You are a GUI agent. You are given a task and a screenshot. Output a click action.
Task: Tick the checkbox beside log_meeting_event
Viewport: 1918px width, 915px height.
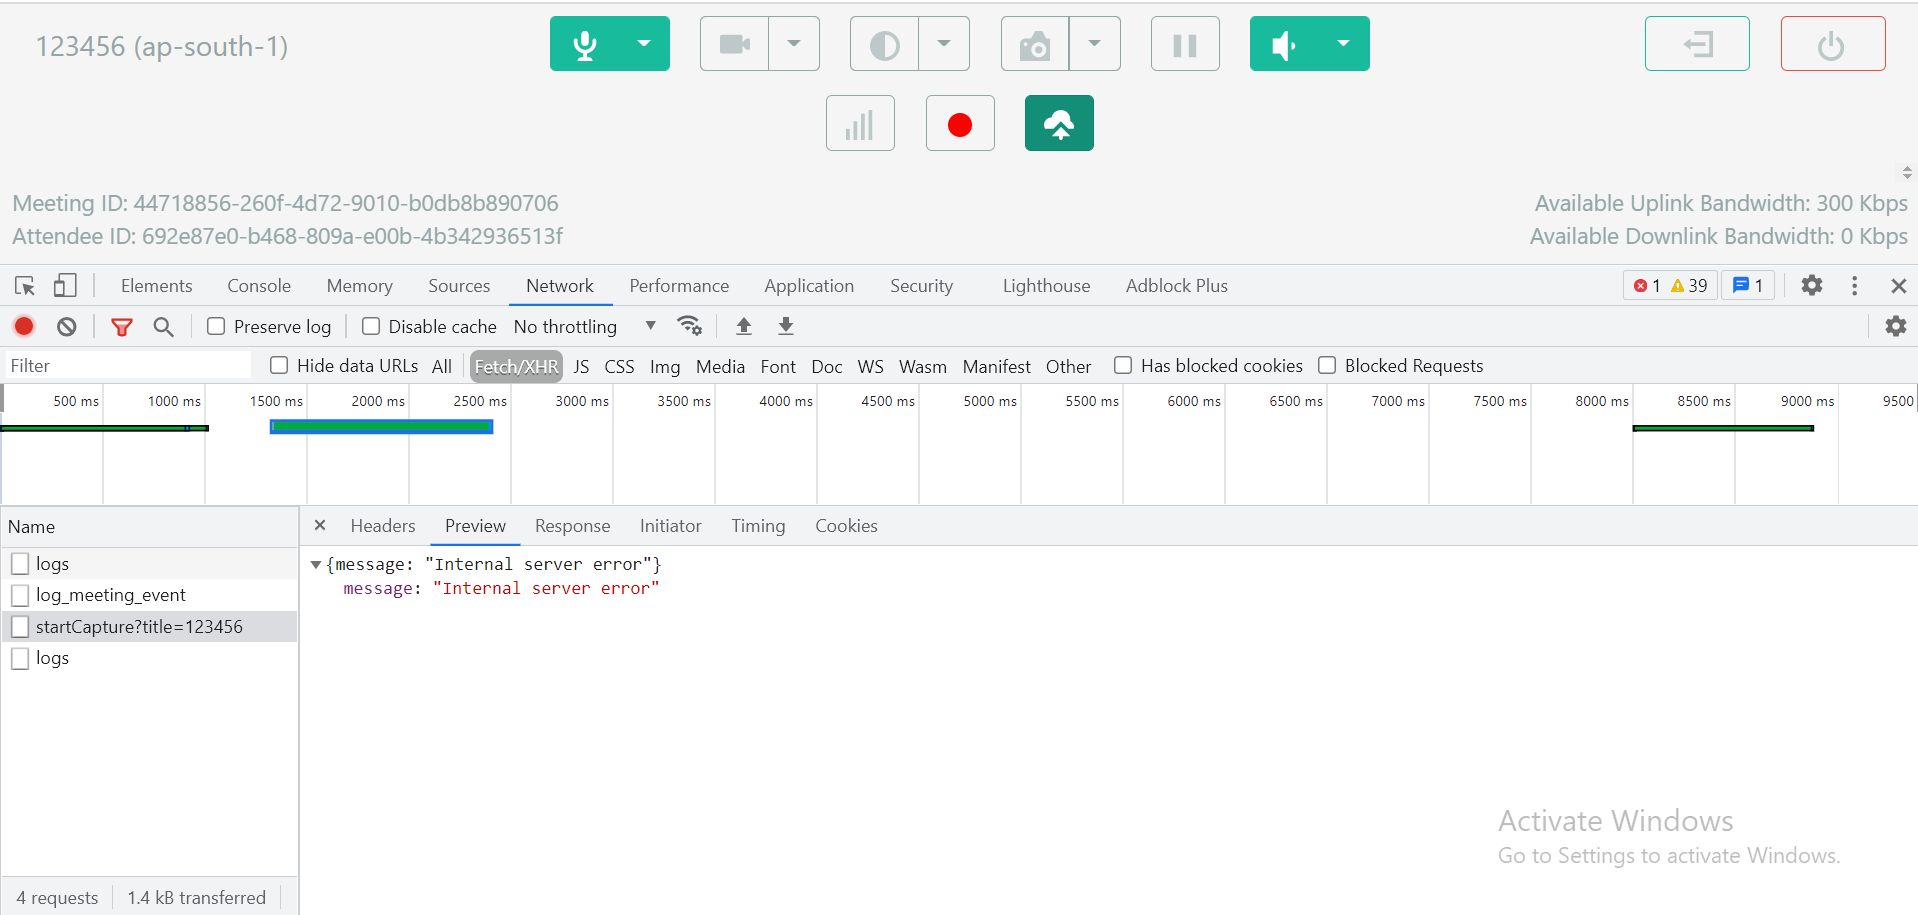click(x=20, y=595)
